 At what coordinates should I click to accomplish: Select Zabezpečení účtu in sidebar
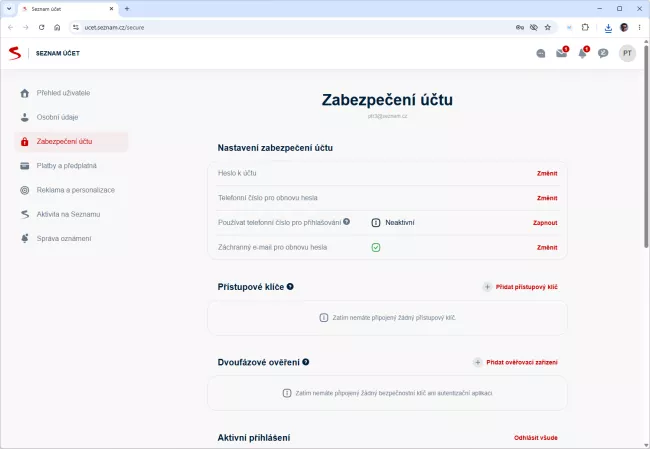click(71, 142)
